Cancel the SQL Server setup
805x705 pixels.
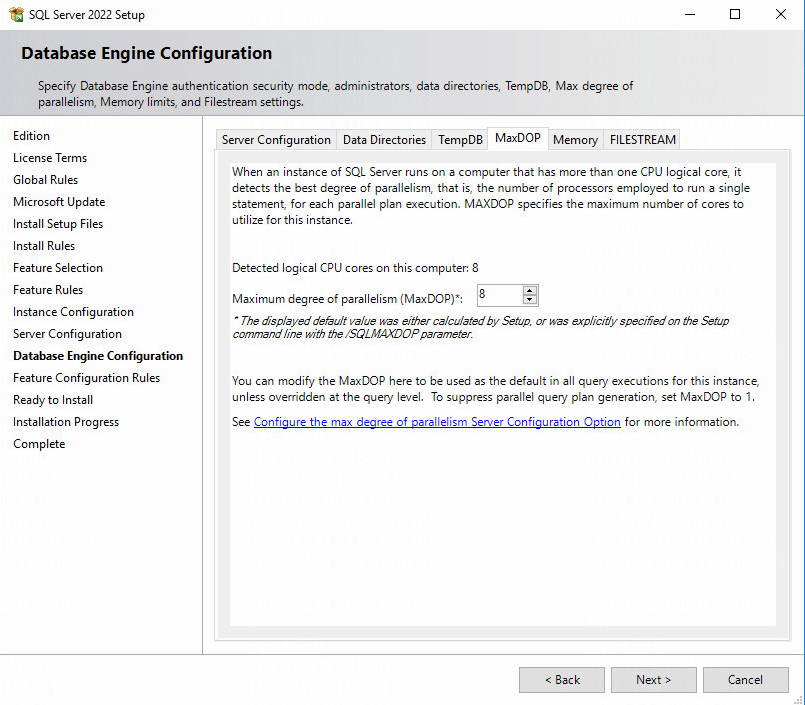745,680
